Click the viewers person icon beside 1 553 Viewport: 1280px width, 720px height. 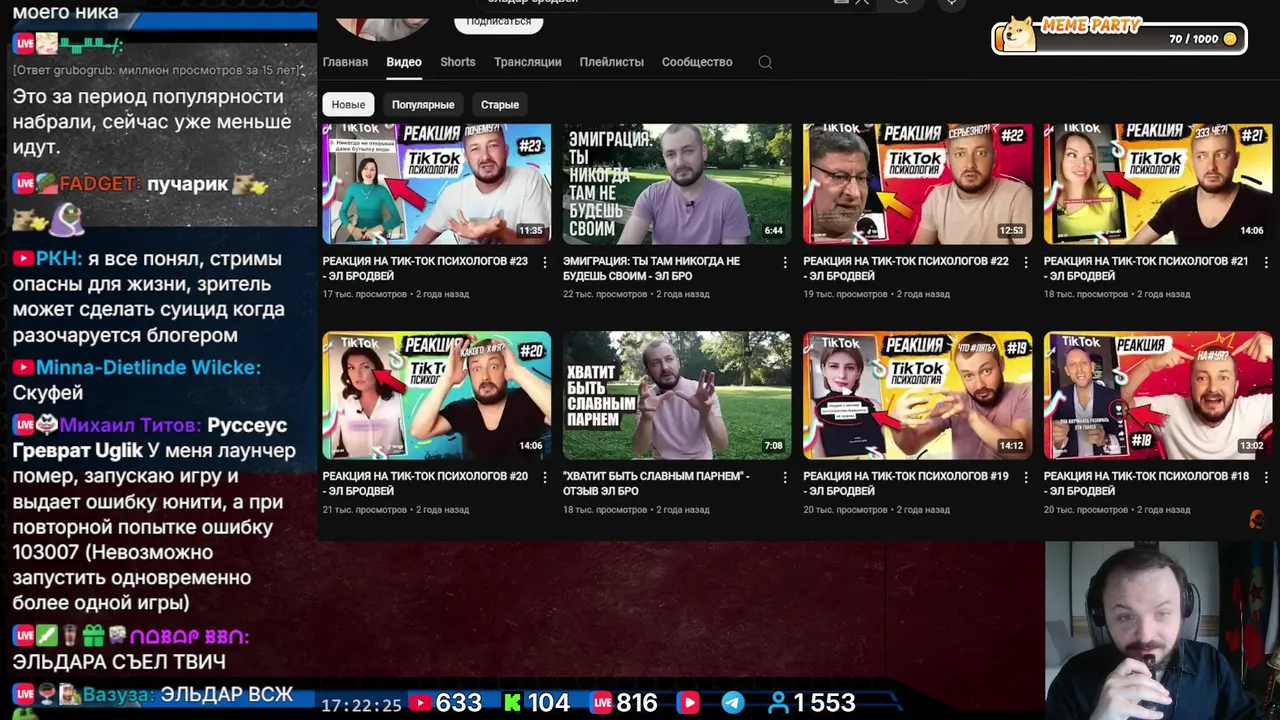pyautogui.click(x=778, y=703)
